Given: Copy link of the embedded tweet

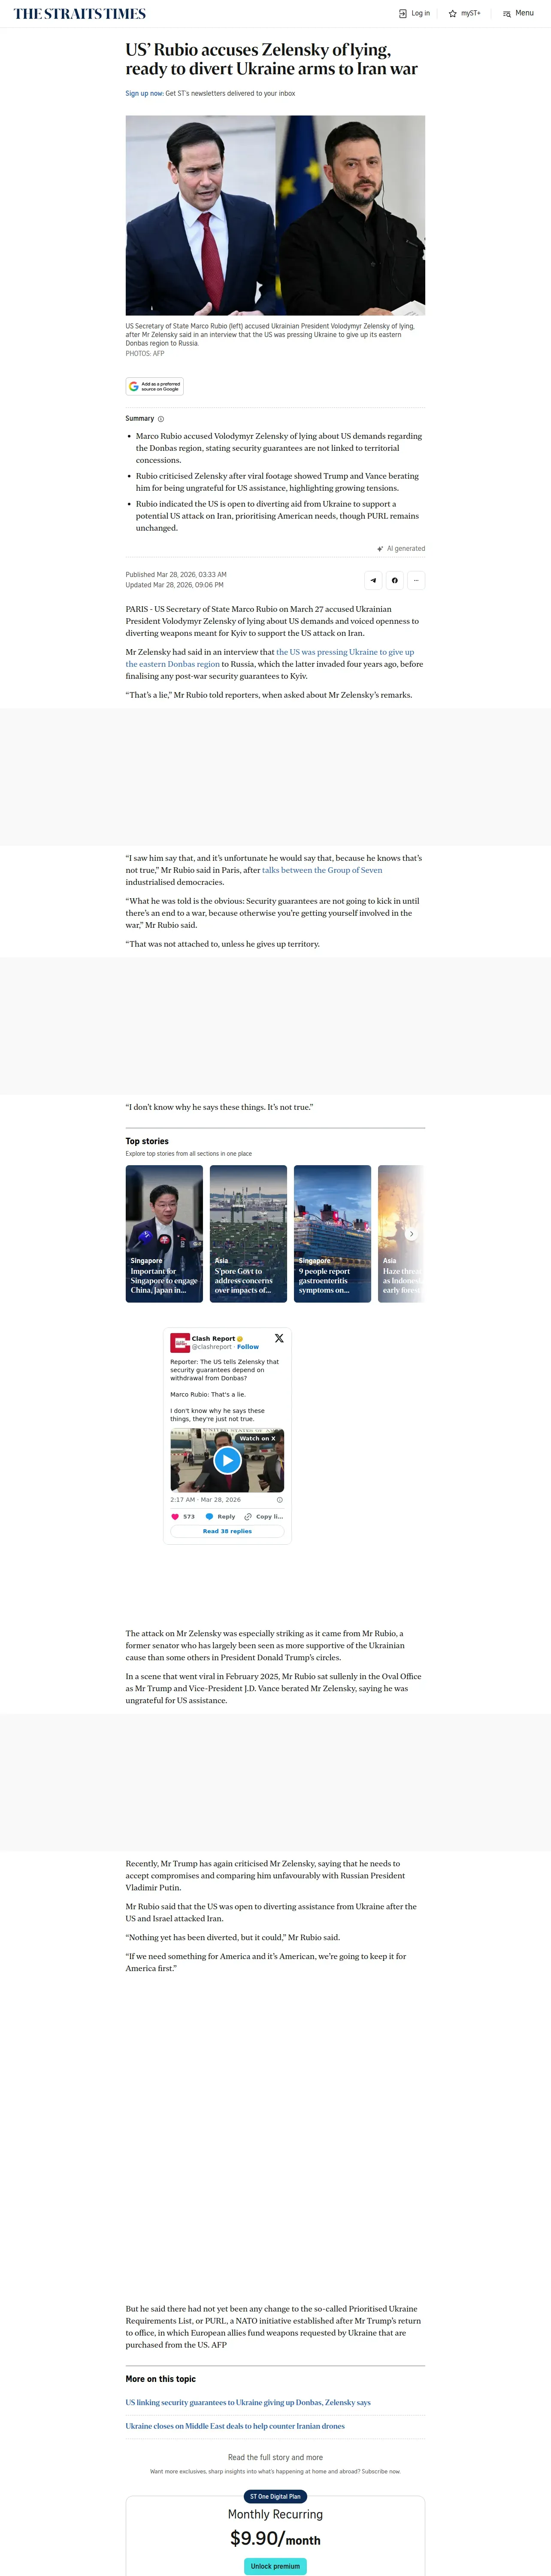Looking at the screenshot, I should (264, 1517).
